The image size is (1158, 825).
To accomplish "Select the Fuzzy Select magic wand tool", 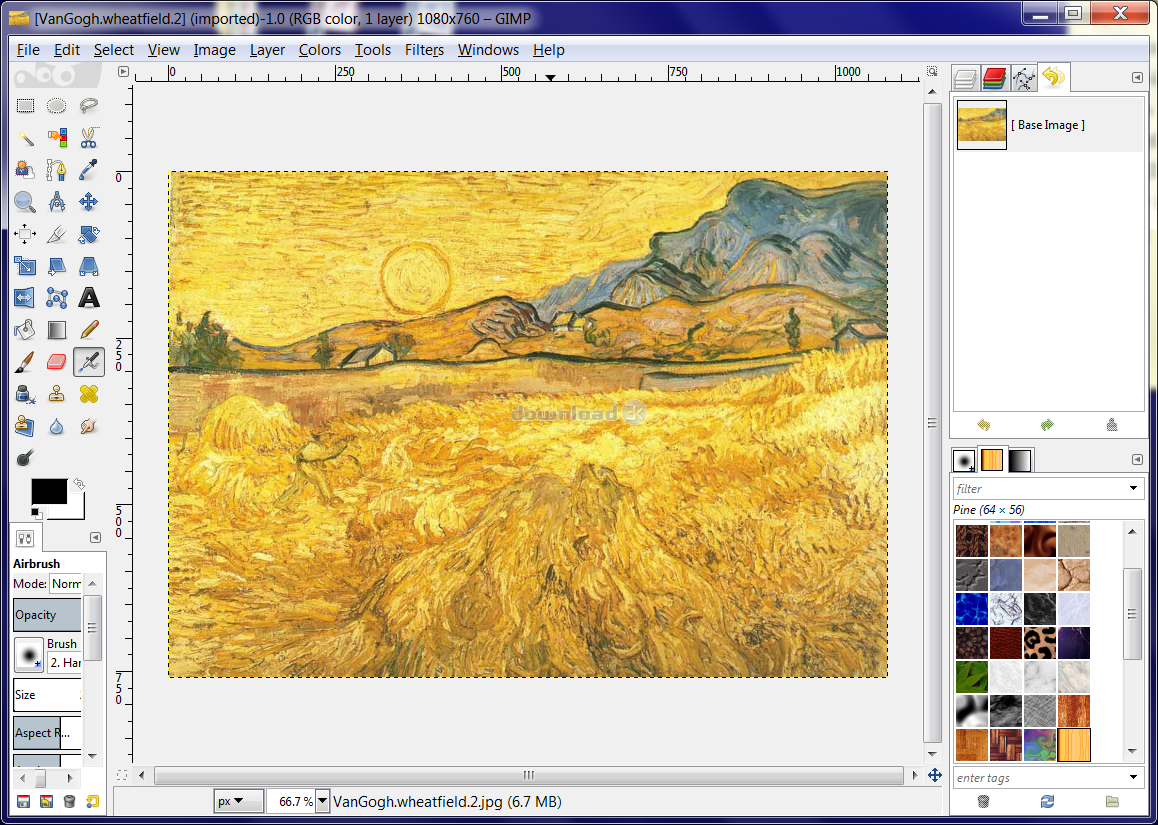I will pyautogui.click(x=25, y=137).
